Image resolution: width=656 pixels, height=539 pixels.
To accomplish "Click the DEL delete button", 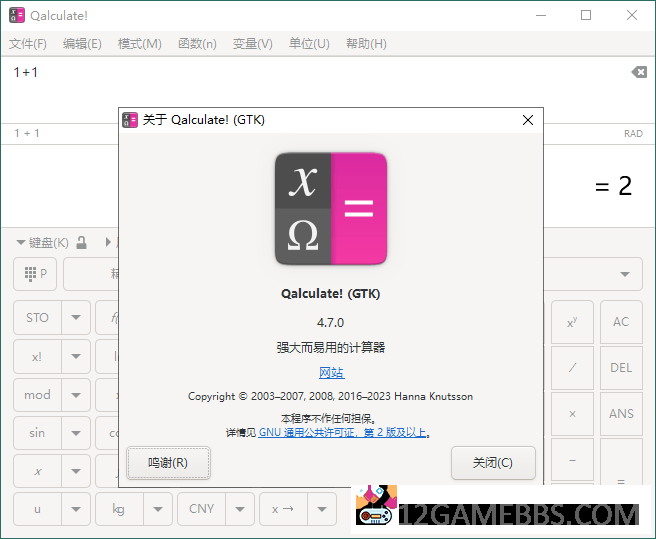I will point(621,368).
